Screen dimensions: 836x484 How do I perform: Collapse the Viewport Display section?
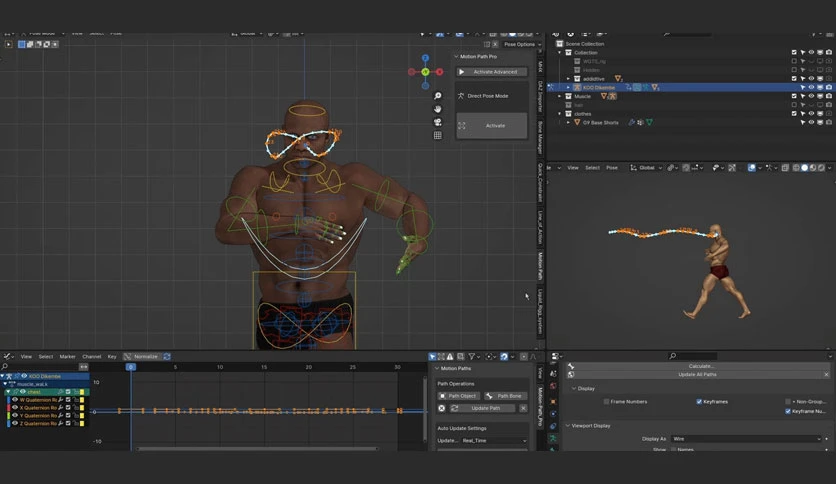pyautogui.click(x=568, y=426)
